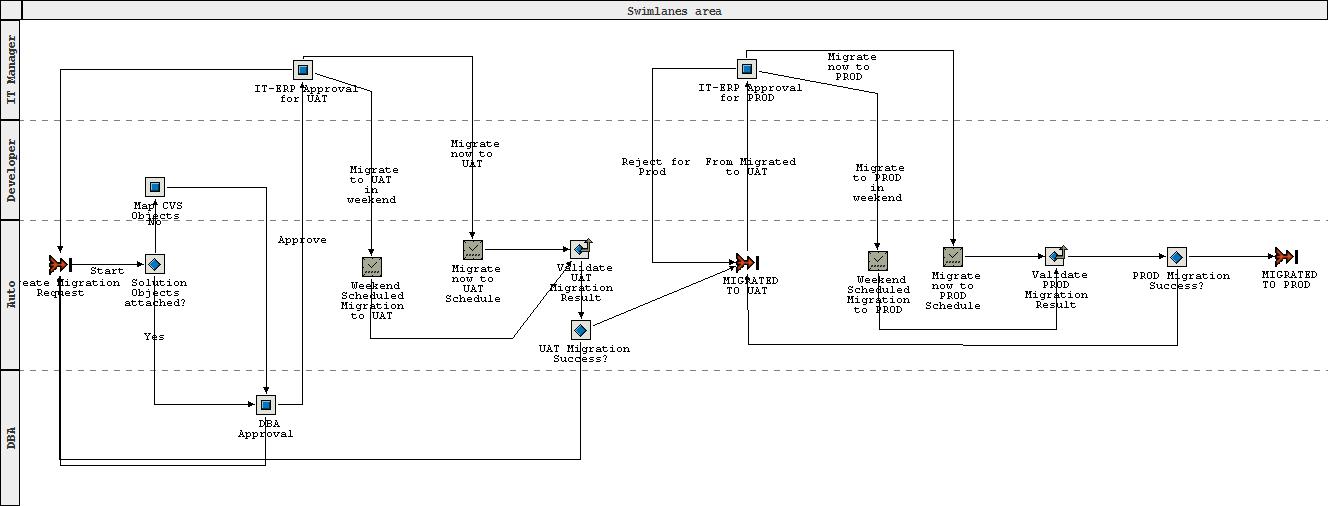Click the 'Start' transition label

tap(107, 271)
